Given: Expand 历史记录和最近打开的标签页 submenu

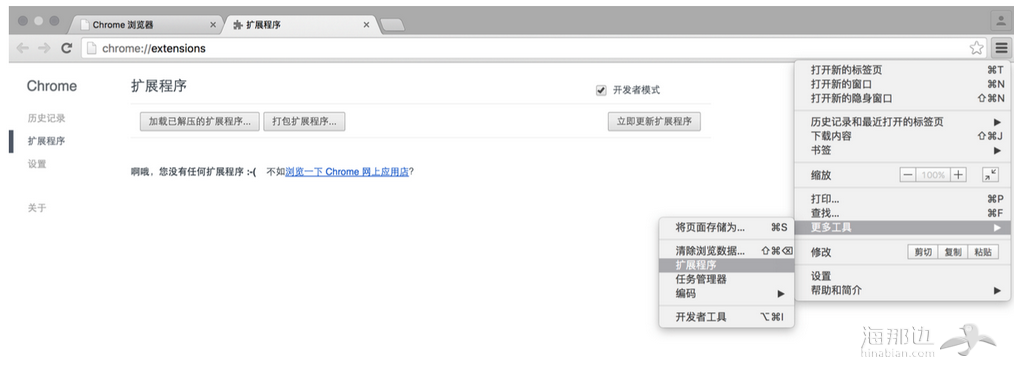Looking at the screenshot, I should (903, 122).
